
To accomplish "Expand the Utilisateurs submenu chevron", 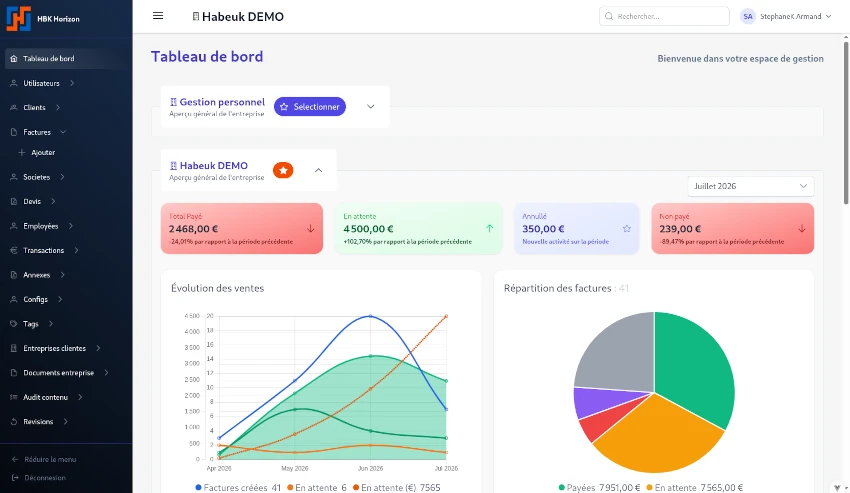I will [72, 83].
